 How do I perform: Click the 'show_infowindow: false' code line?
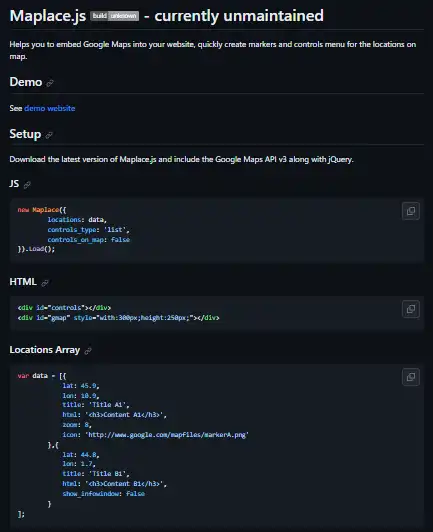tap(103, 494)
